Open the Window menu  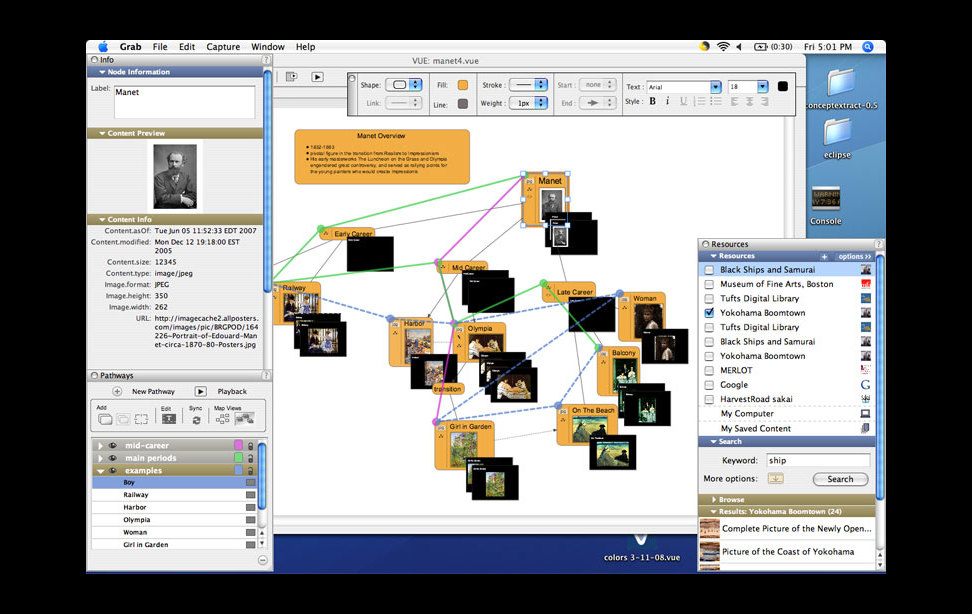[268, 47]
